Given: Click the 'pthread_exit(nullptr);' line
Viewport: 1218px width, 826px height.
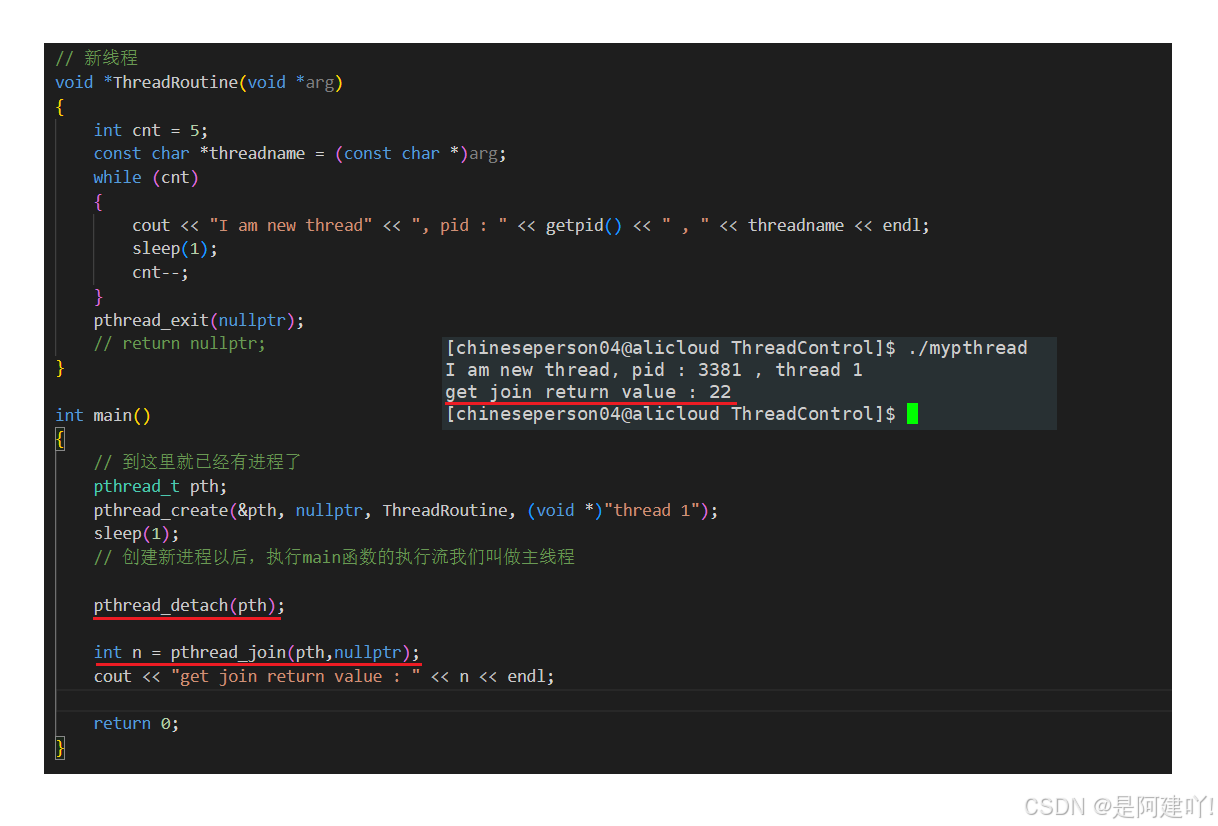Looking at the screenshot, I should point(199,320).
